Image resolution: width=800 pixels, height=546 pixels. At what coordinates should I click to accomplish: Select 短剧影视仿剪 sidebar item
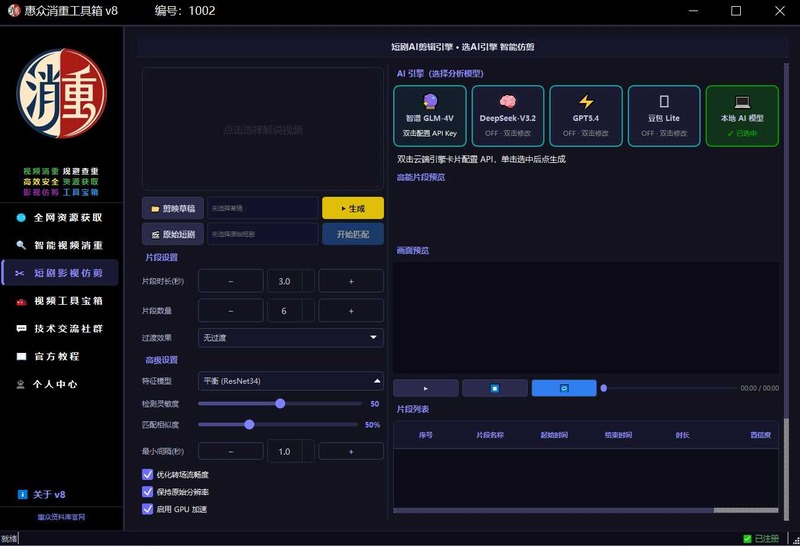[x=60, y=273]
